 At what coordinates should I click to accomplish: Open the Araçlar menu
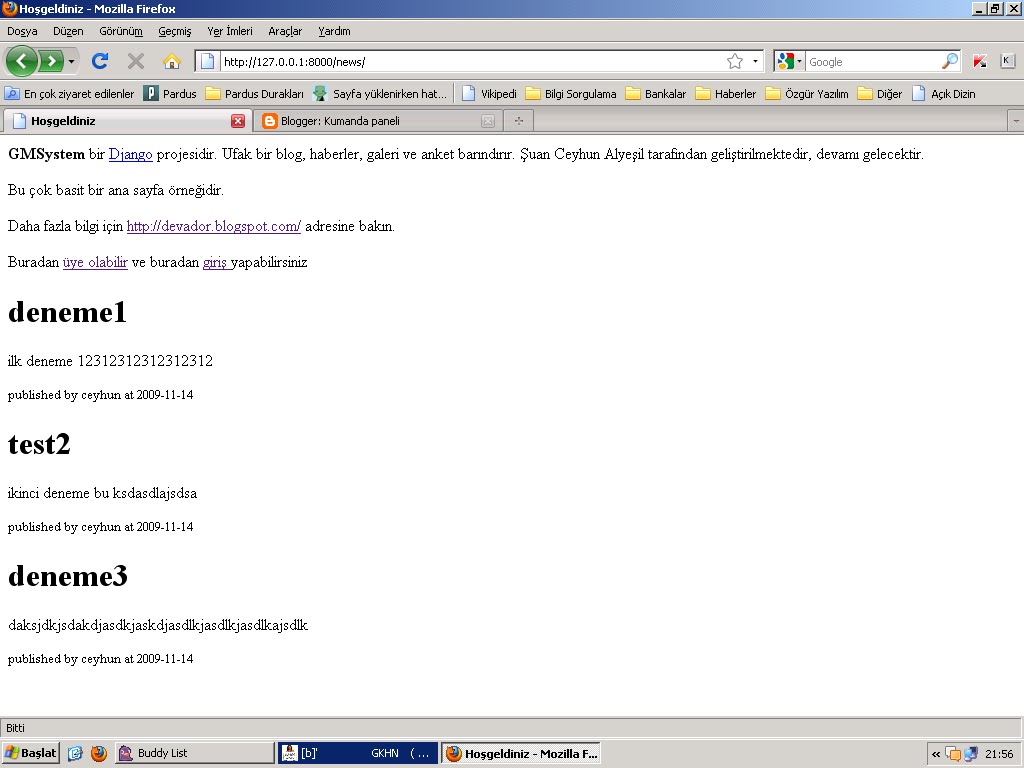[x=285, y=31]
